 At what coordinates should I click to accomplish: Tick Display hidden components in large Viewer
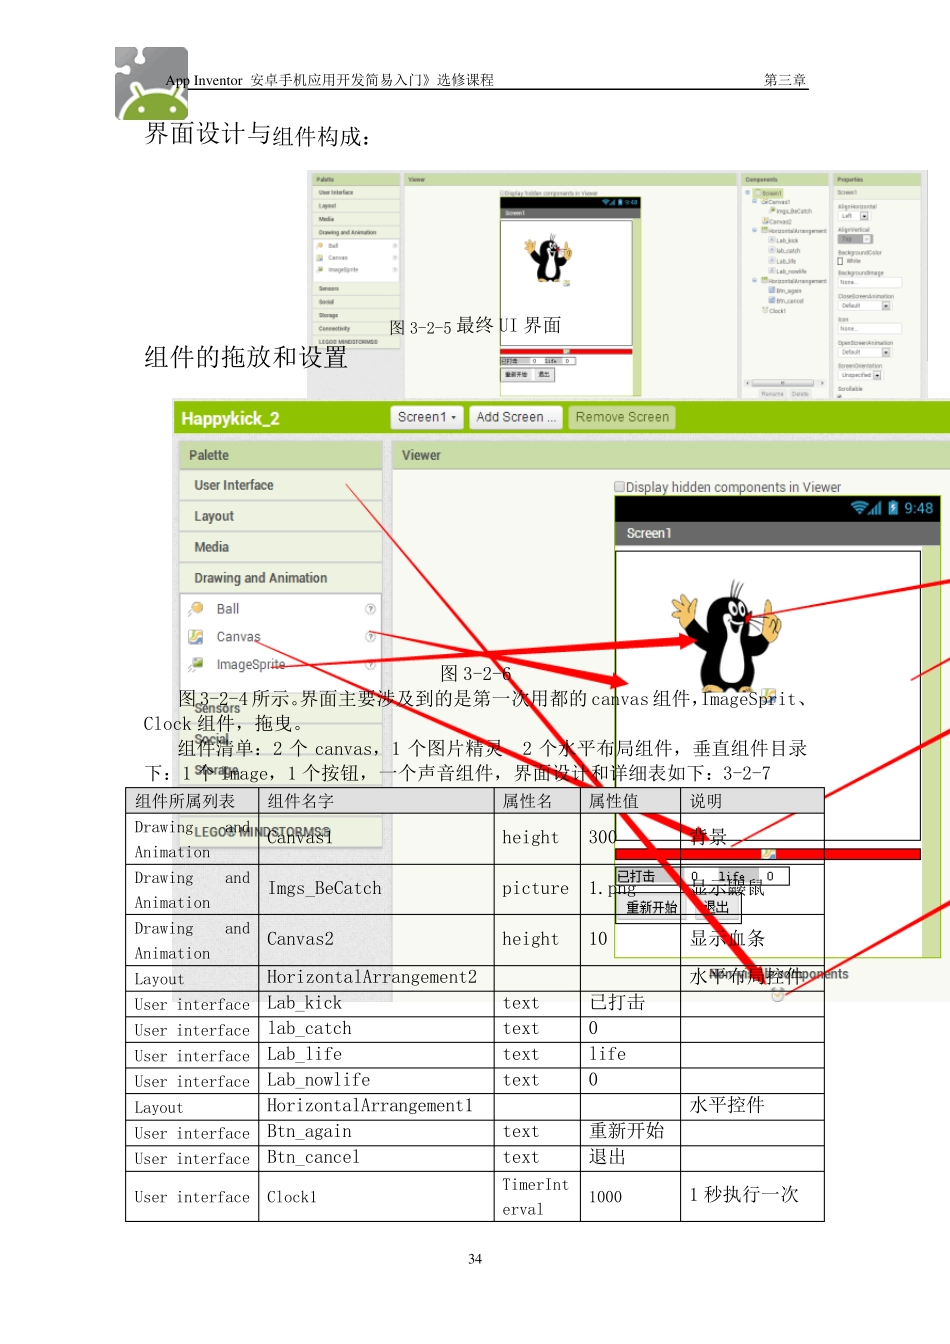619,487
